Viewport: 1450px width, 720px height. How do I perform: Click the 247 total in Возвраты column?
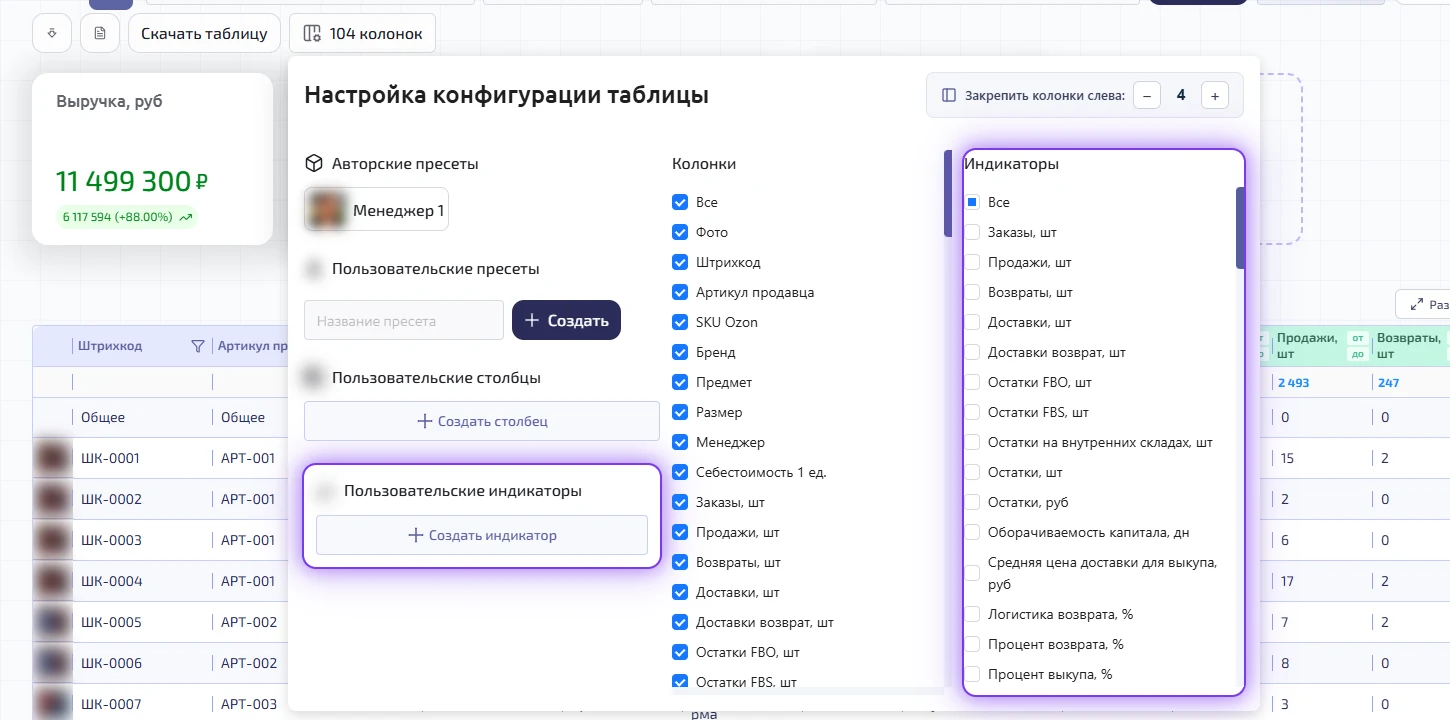[1388, 382]
